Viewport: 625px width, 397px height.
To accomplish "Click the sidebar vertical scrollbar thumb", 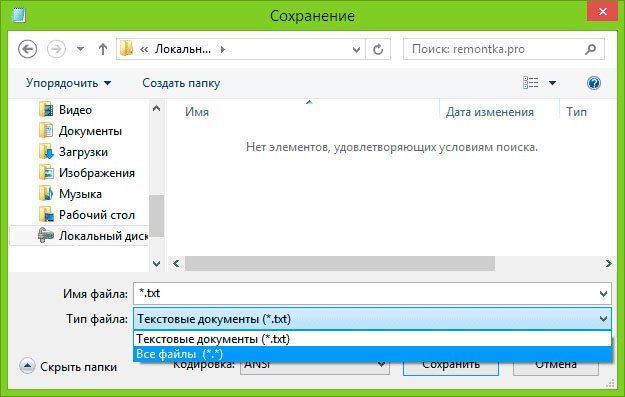I will [157, 216].
